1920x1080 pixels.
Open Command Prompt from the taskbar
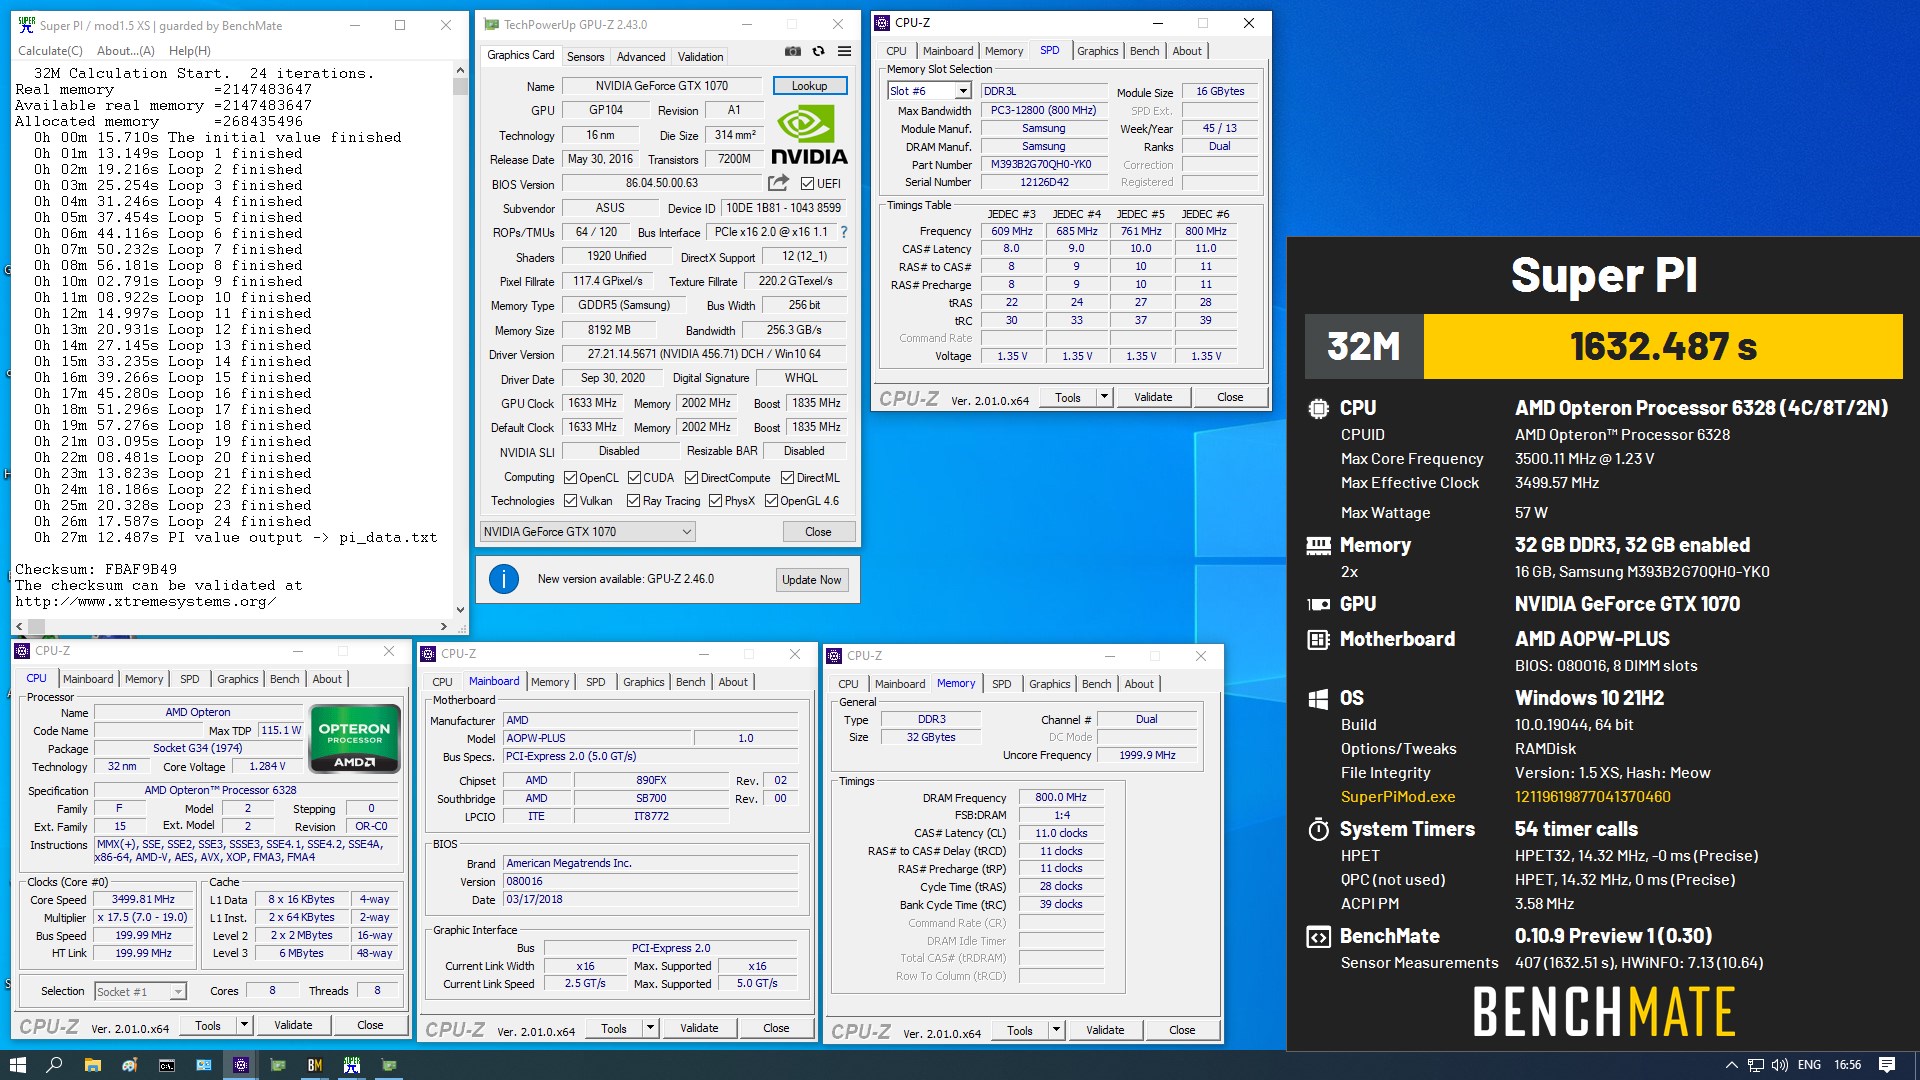pyautogui.click(x=167, y=1065)
